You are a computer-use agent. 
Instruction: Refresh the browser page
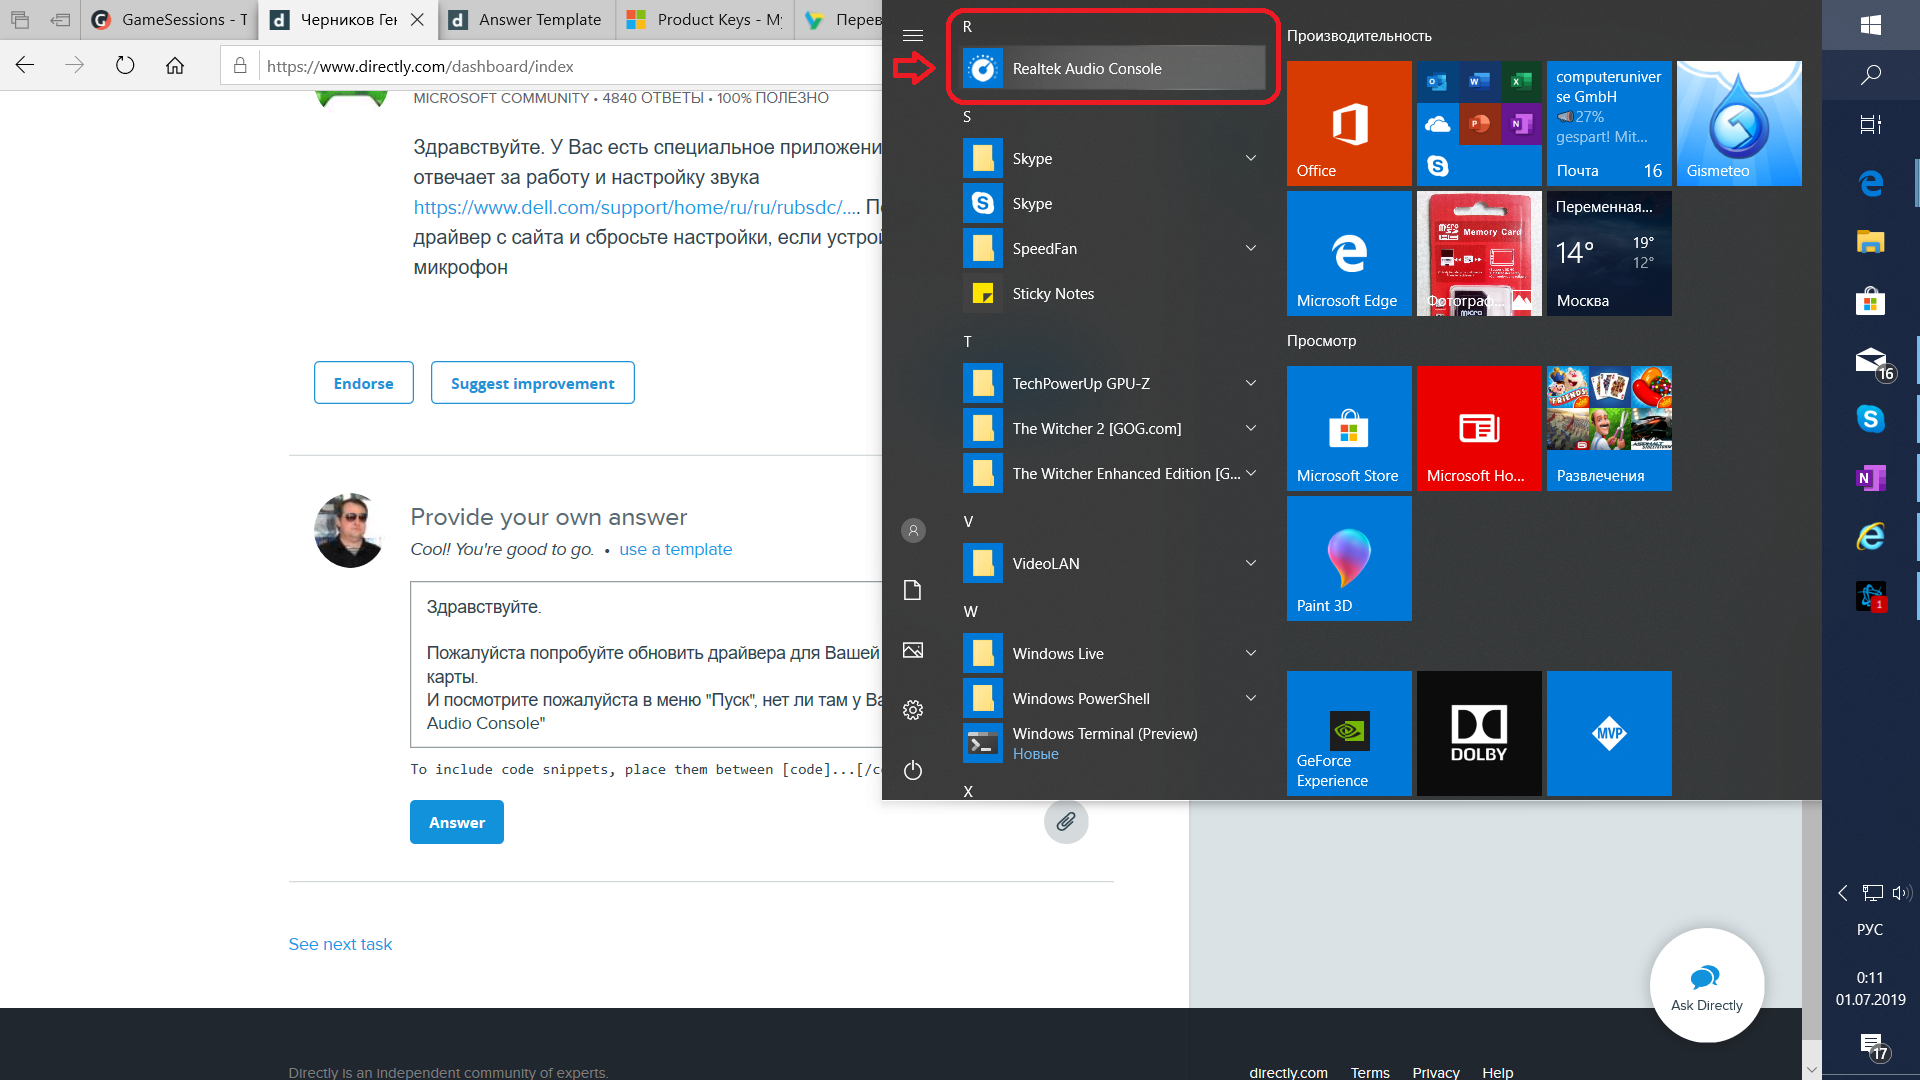pyautogui.click(x=125, y=66)
